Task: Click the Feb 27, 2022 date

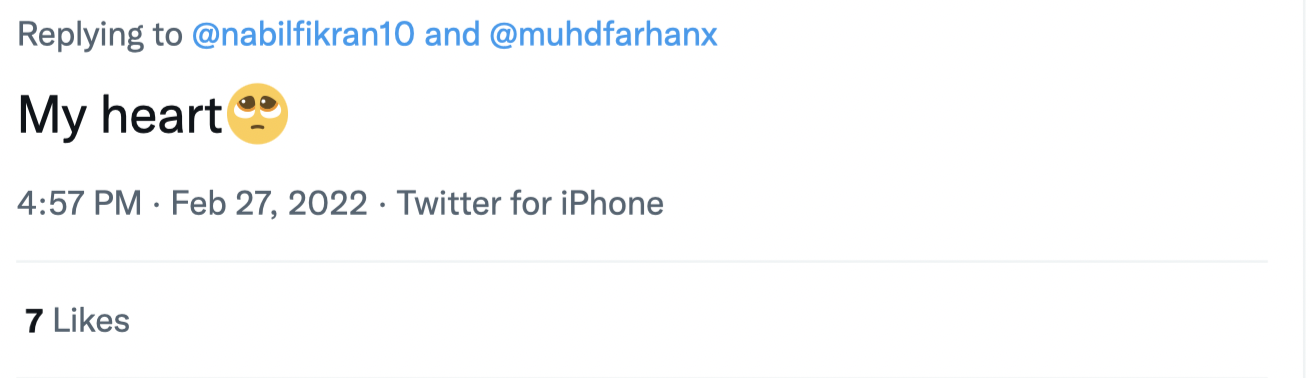Action: [x=269, y=204]
